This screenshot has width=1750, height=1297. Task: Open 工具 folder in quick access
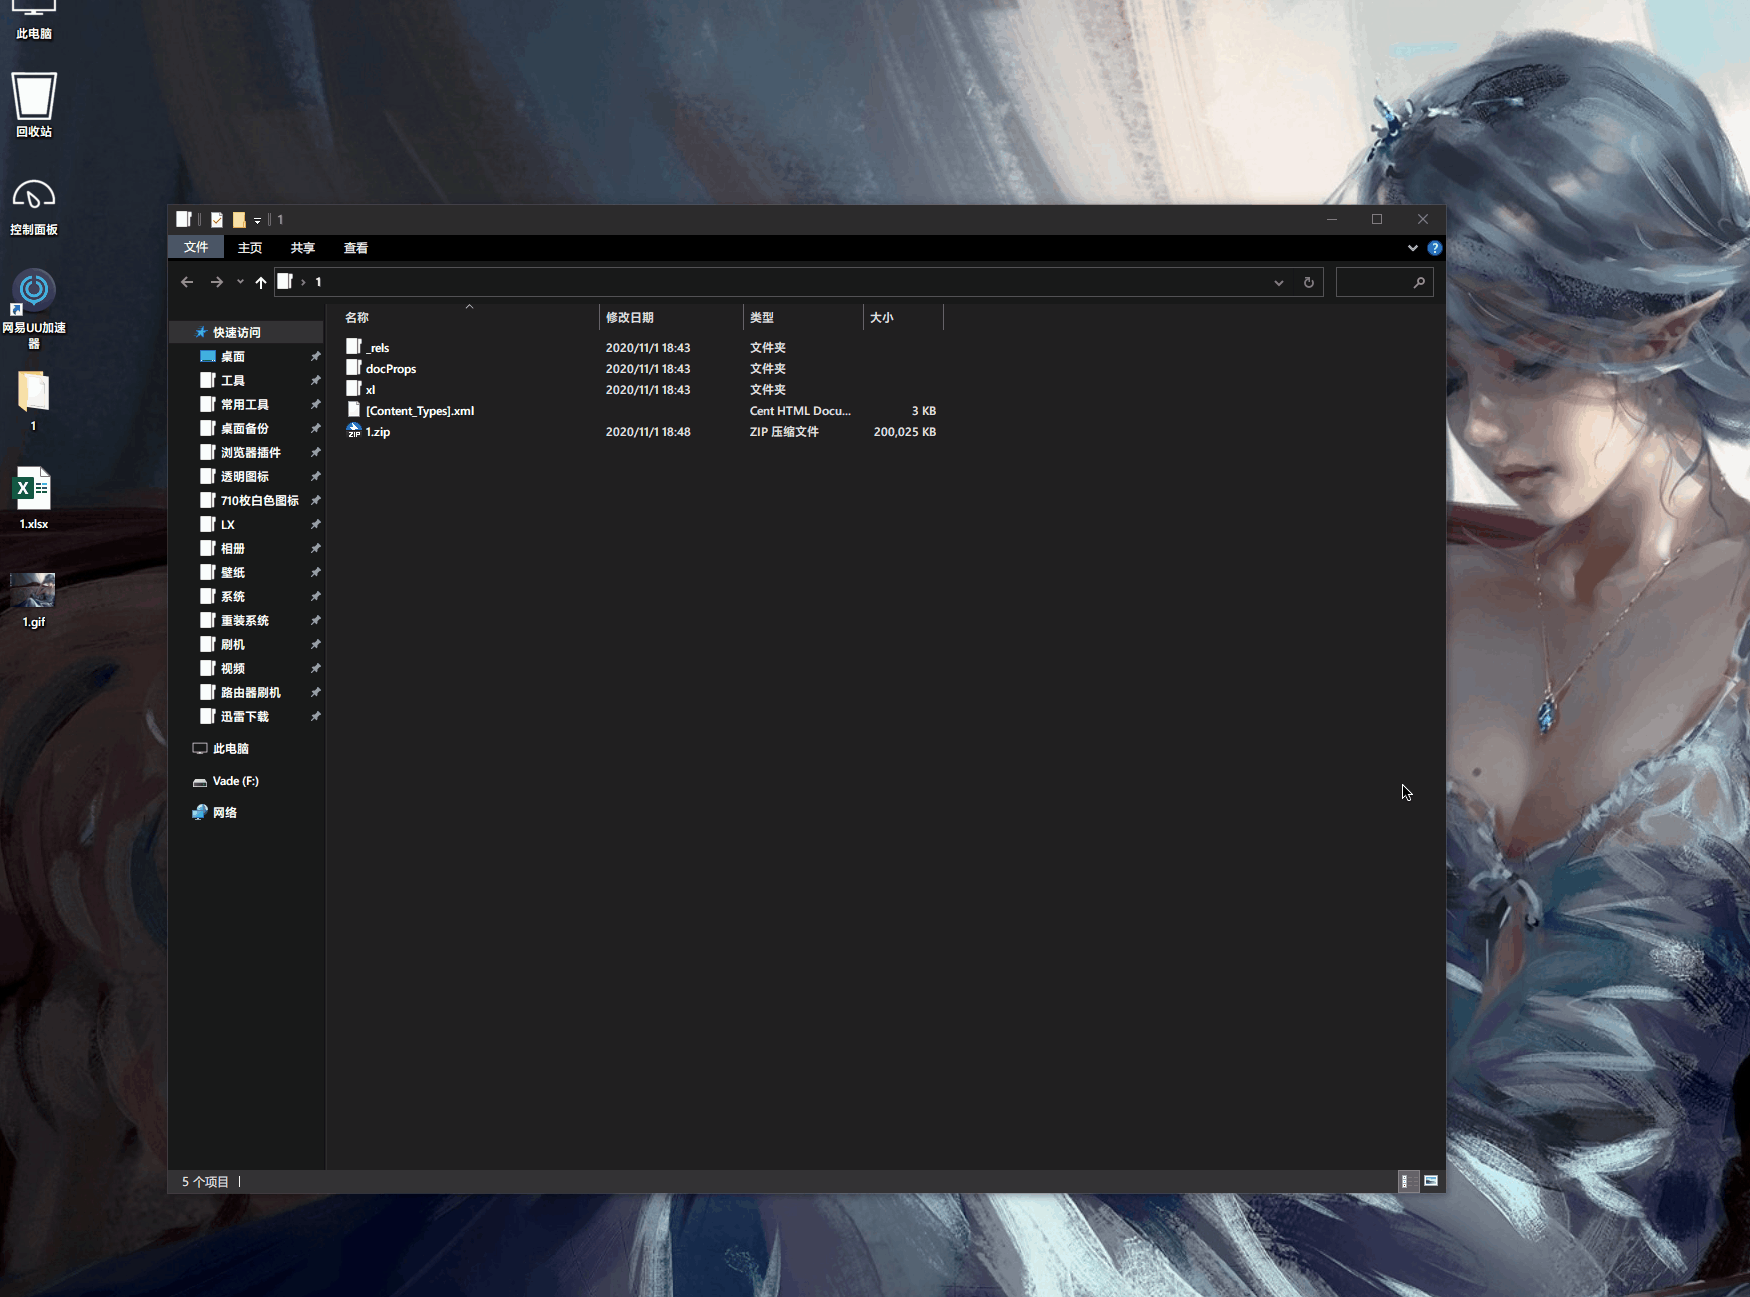232,380
